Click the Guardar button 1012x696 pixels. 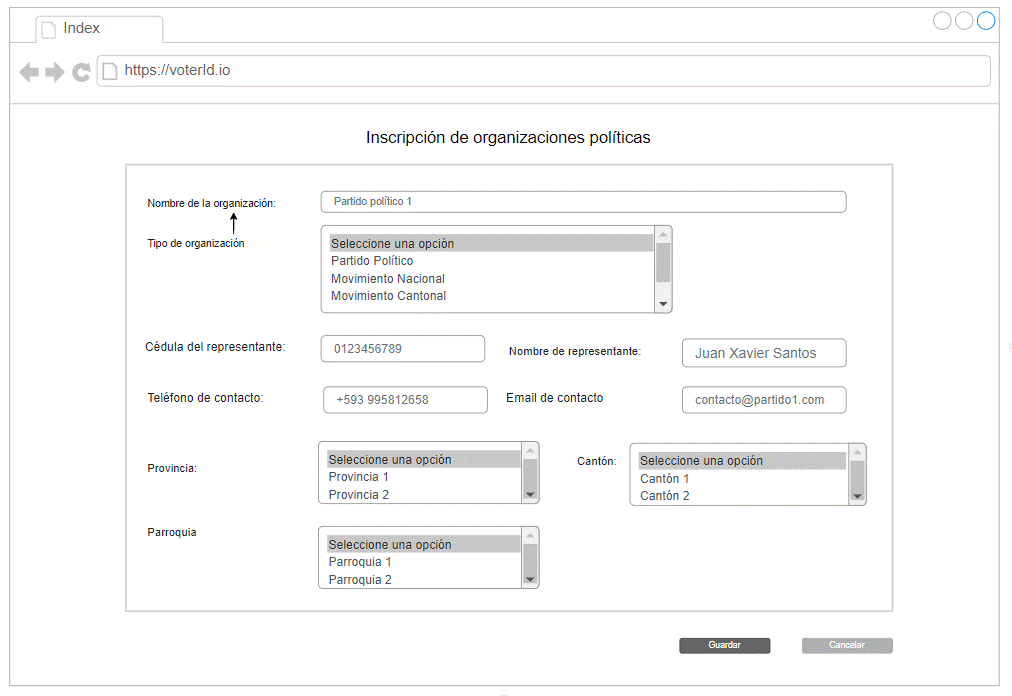click(724, 645)
